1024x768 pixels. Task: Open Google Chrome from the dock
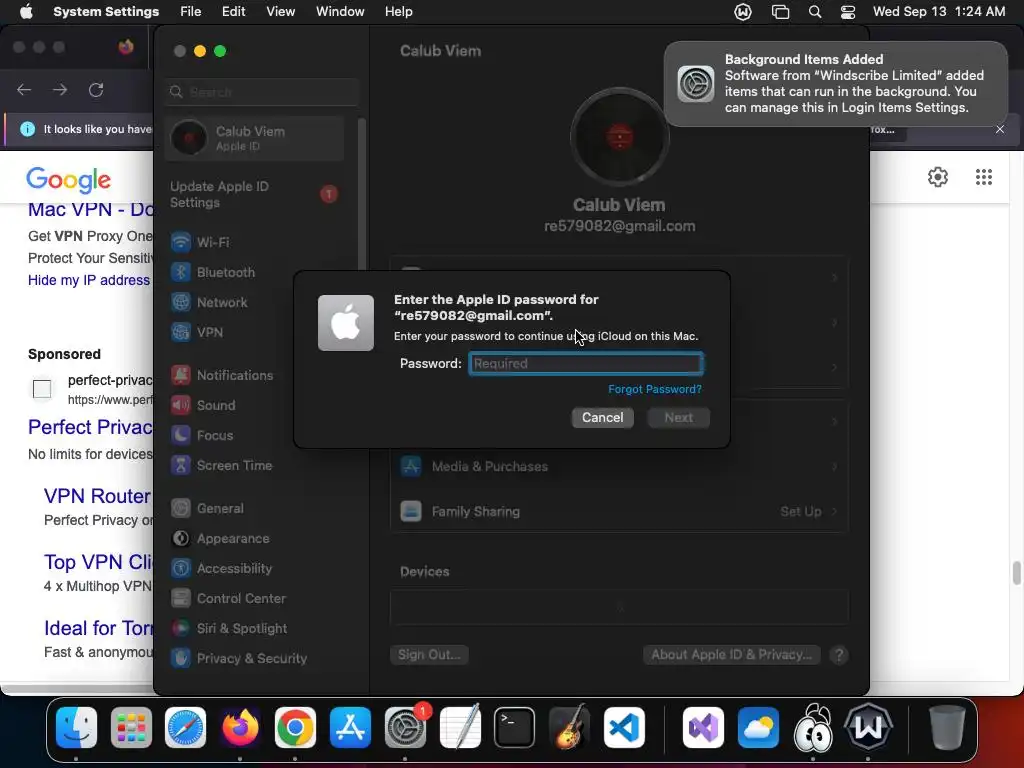coord(295,727)
